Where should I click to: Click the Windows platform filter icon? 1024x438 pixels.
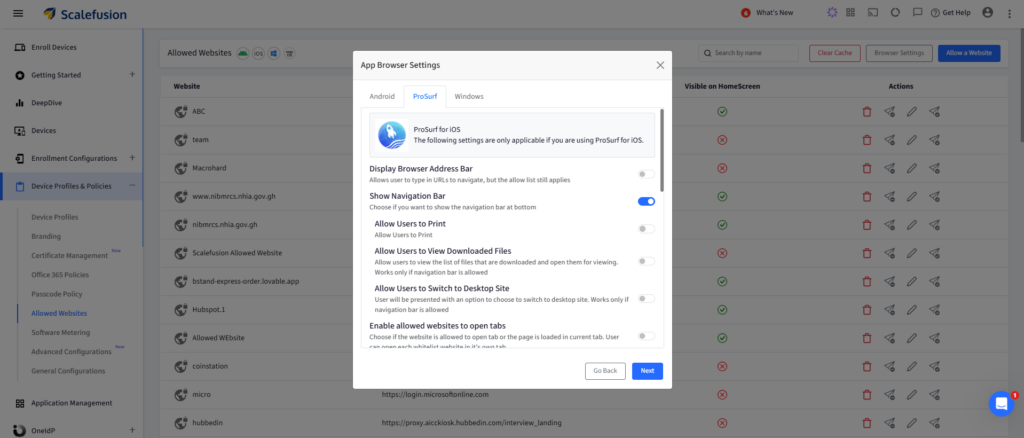[x=274, y=53]
